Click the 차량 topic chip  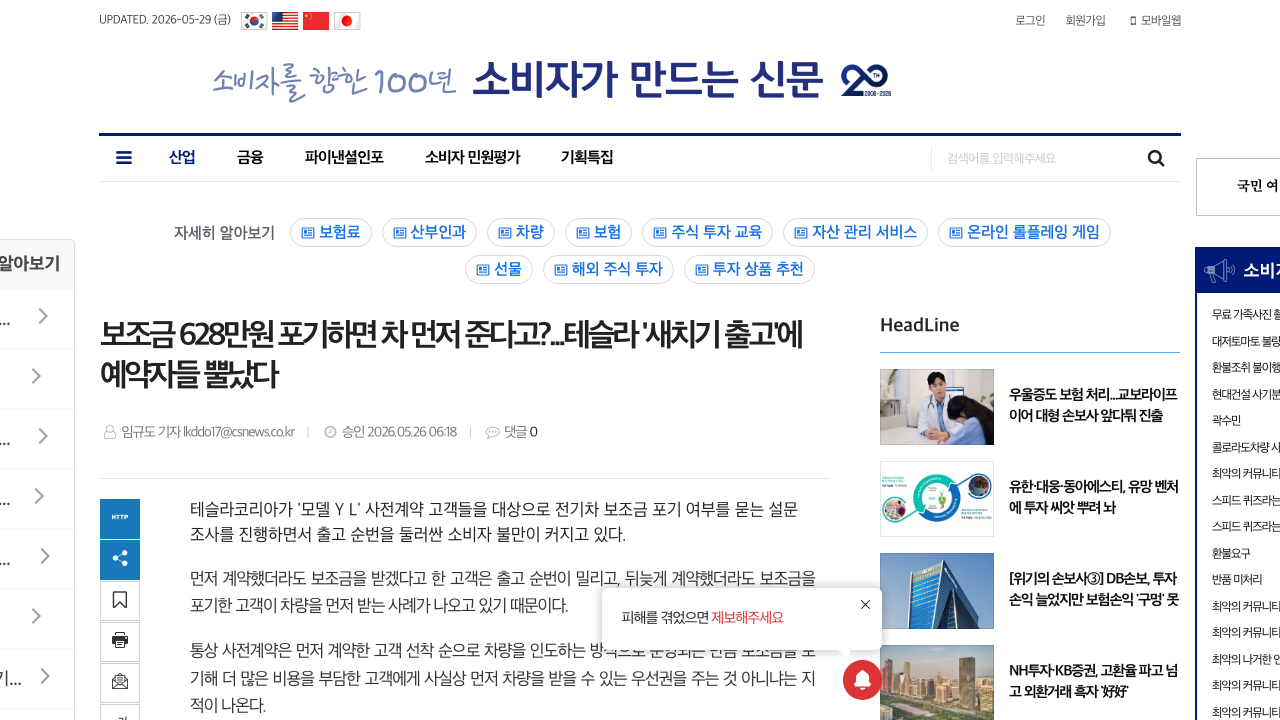521,232
